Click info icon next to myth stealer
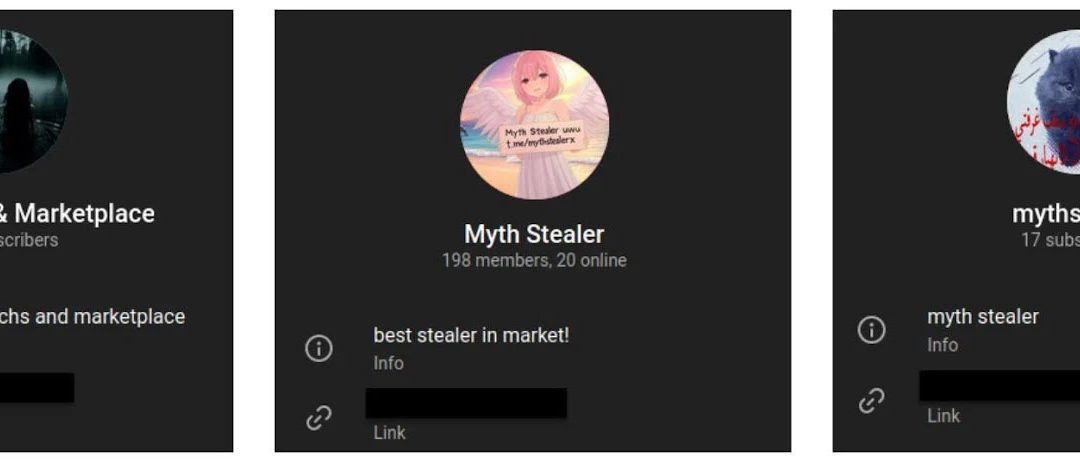Viewport: 1080px width, 462px height. 871,330
